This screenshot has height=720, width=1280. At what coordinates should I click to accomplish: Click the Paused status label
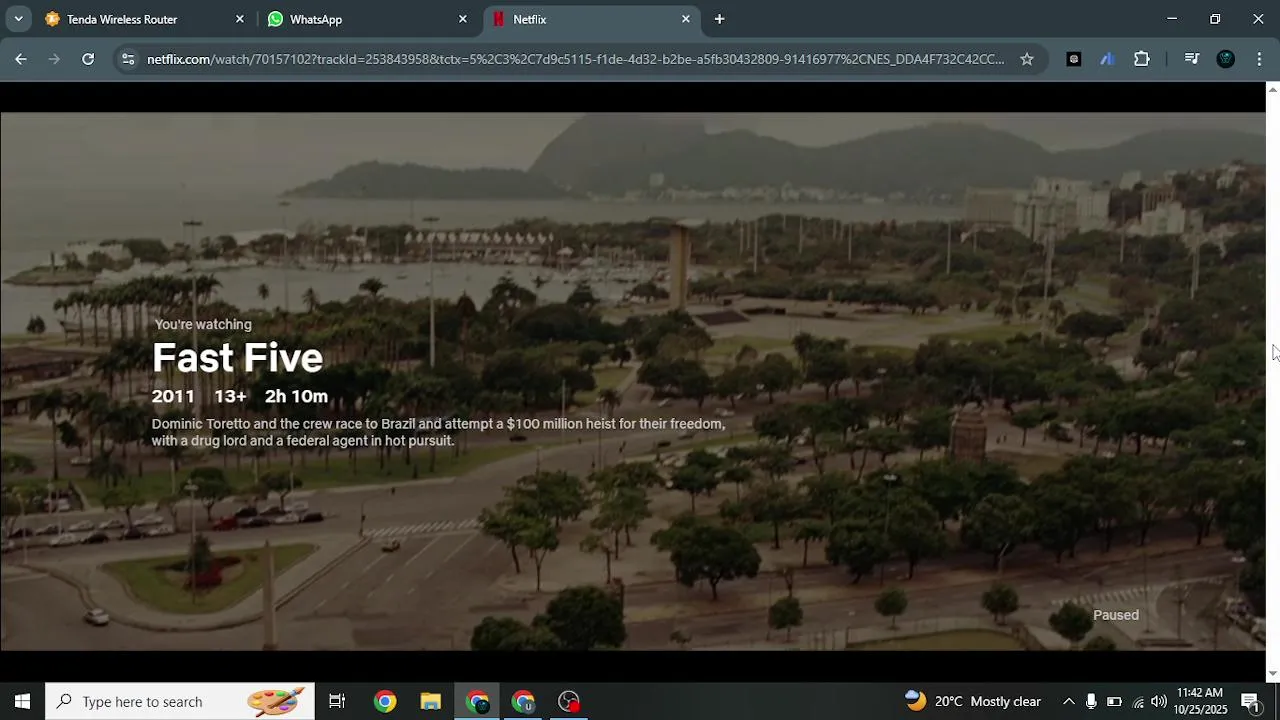pyautogui.click(x=1116, y=615)
